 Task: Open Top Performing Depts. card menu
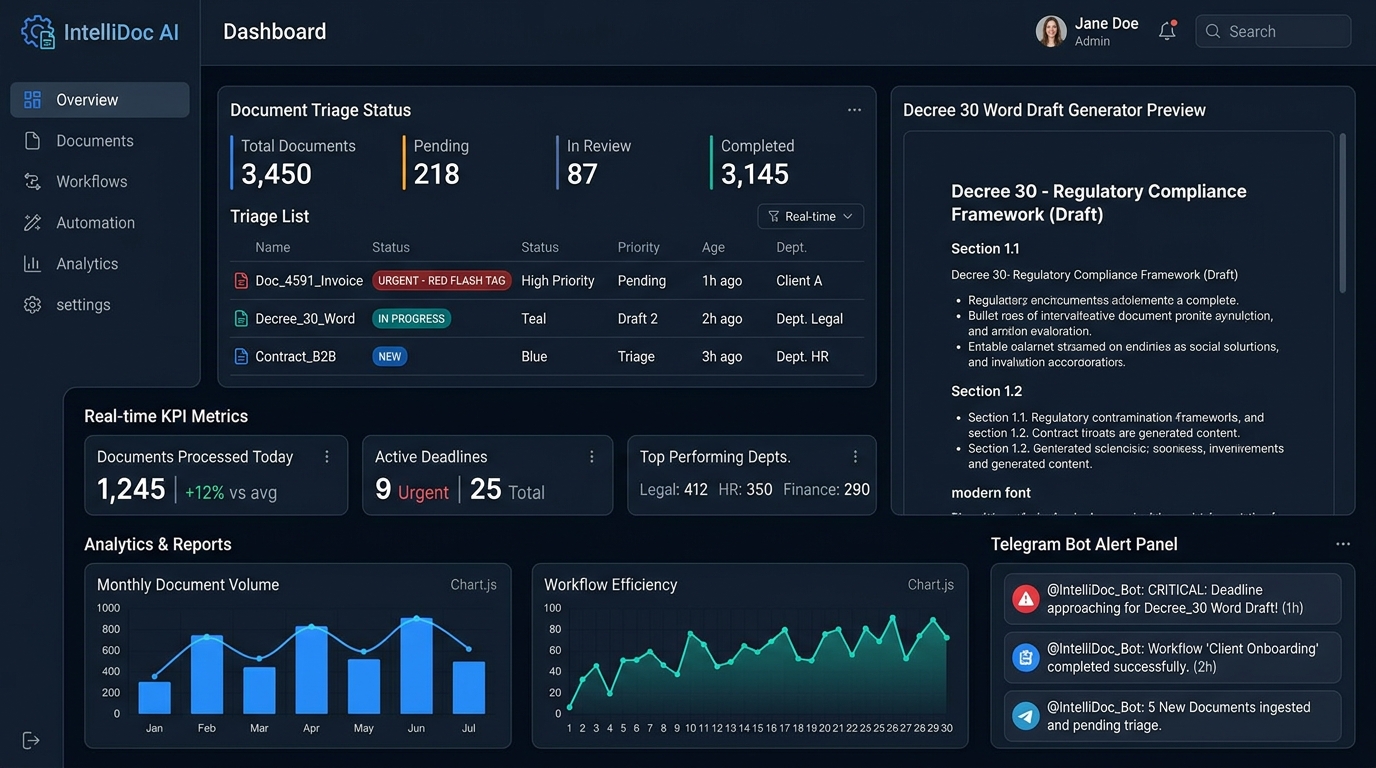[x=855, y=457]
